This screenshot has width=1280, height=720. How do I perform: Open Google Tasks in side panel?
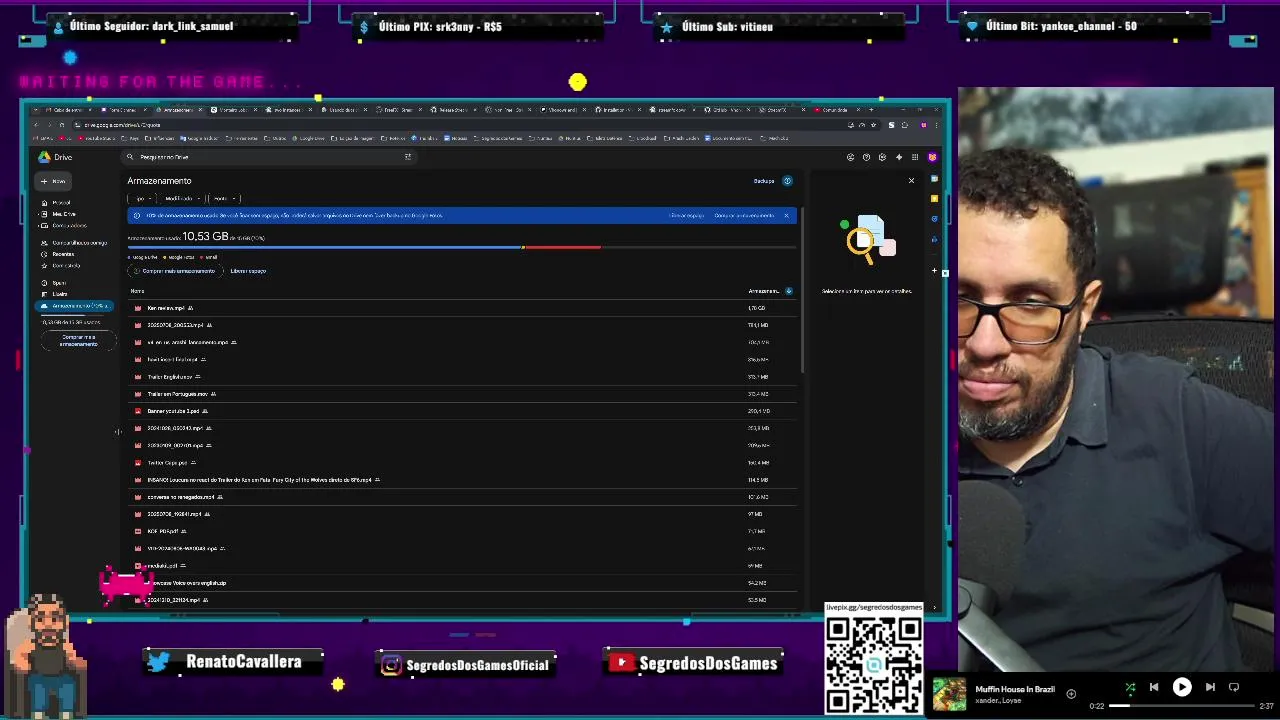click(x=934, y=218)
